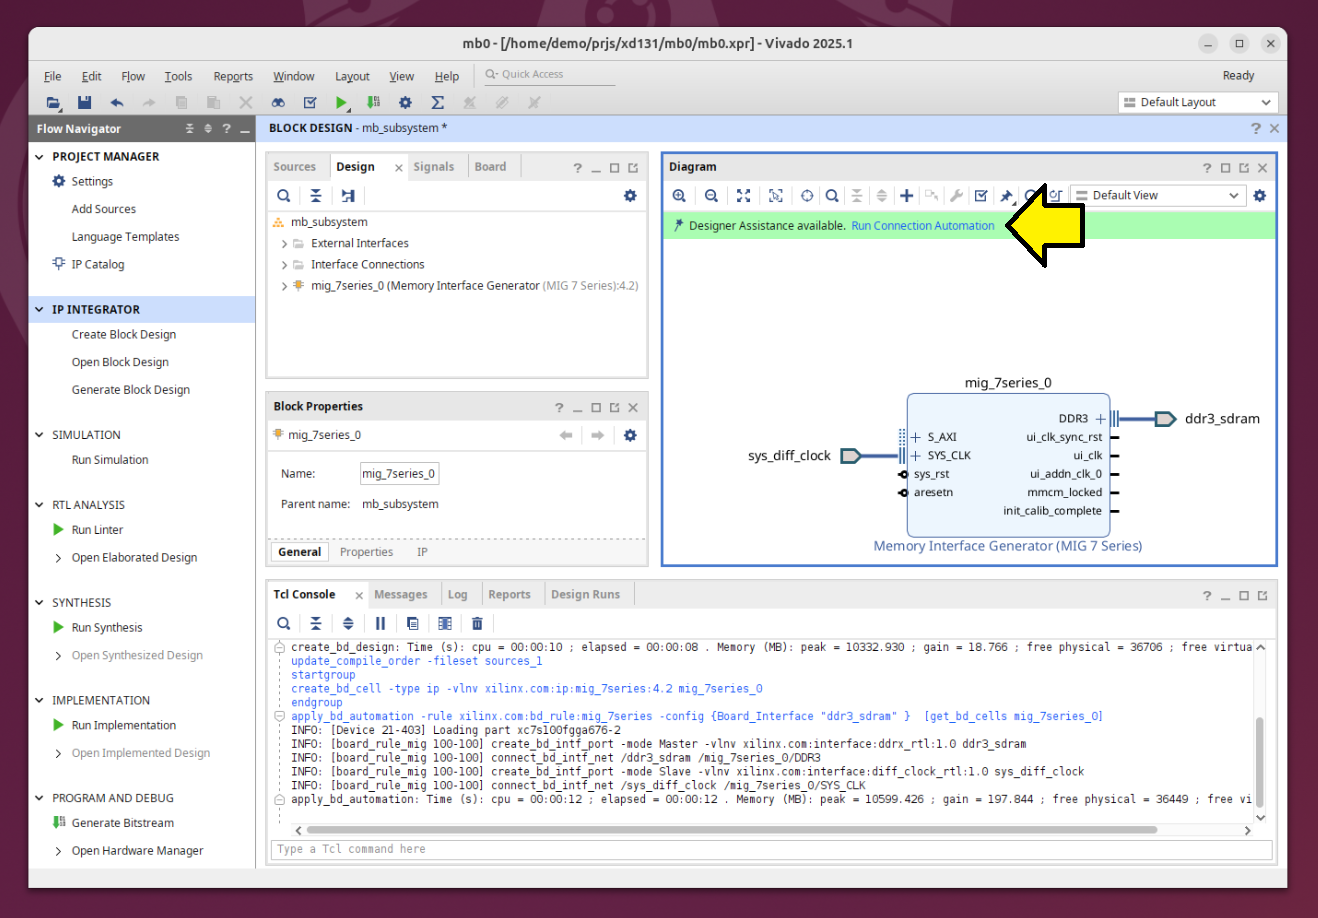The width and height of the screenshot is (1318, 918).
Task: Click the binoculars icon in main toolbar
Action: [x=278, y=102]
